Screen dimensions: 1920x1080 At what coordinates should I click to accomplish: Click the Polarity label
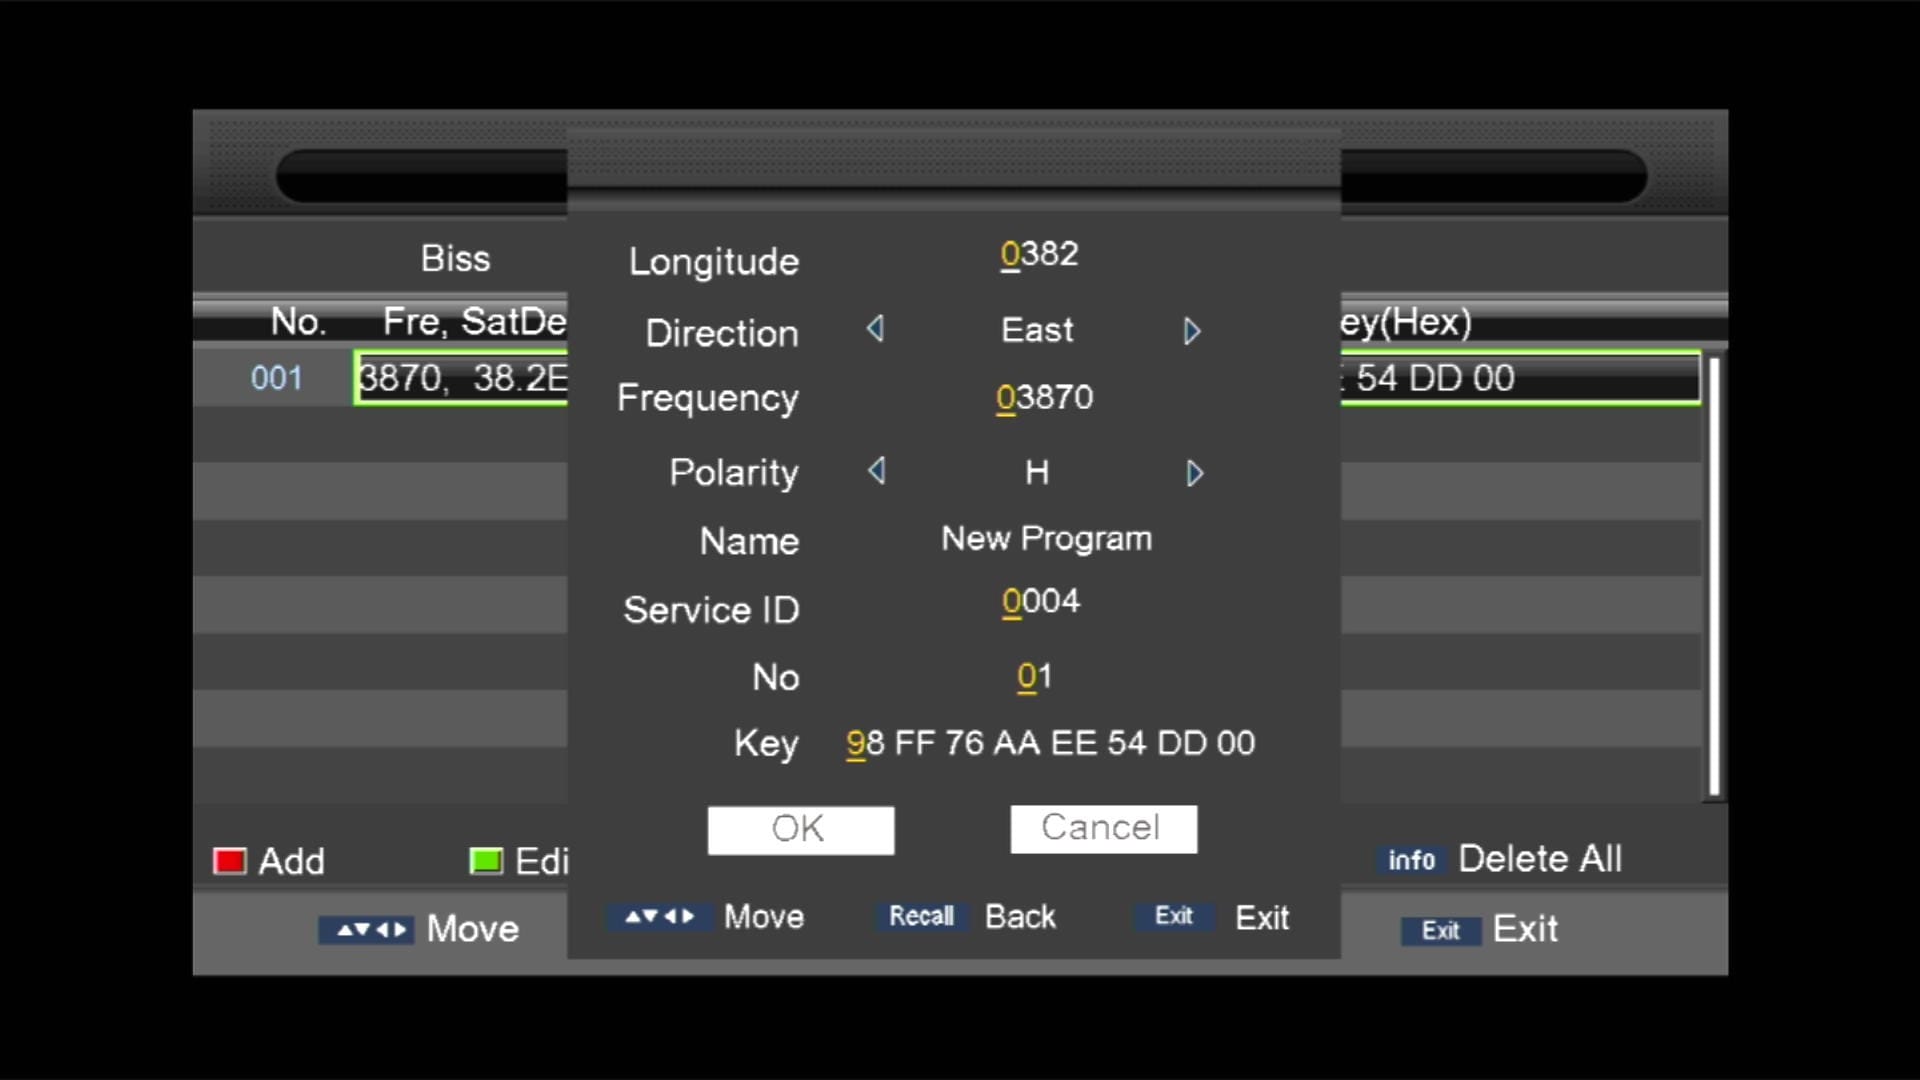pyautogui.click(x=734, y=473)
